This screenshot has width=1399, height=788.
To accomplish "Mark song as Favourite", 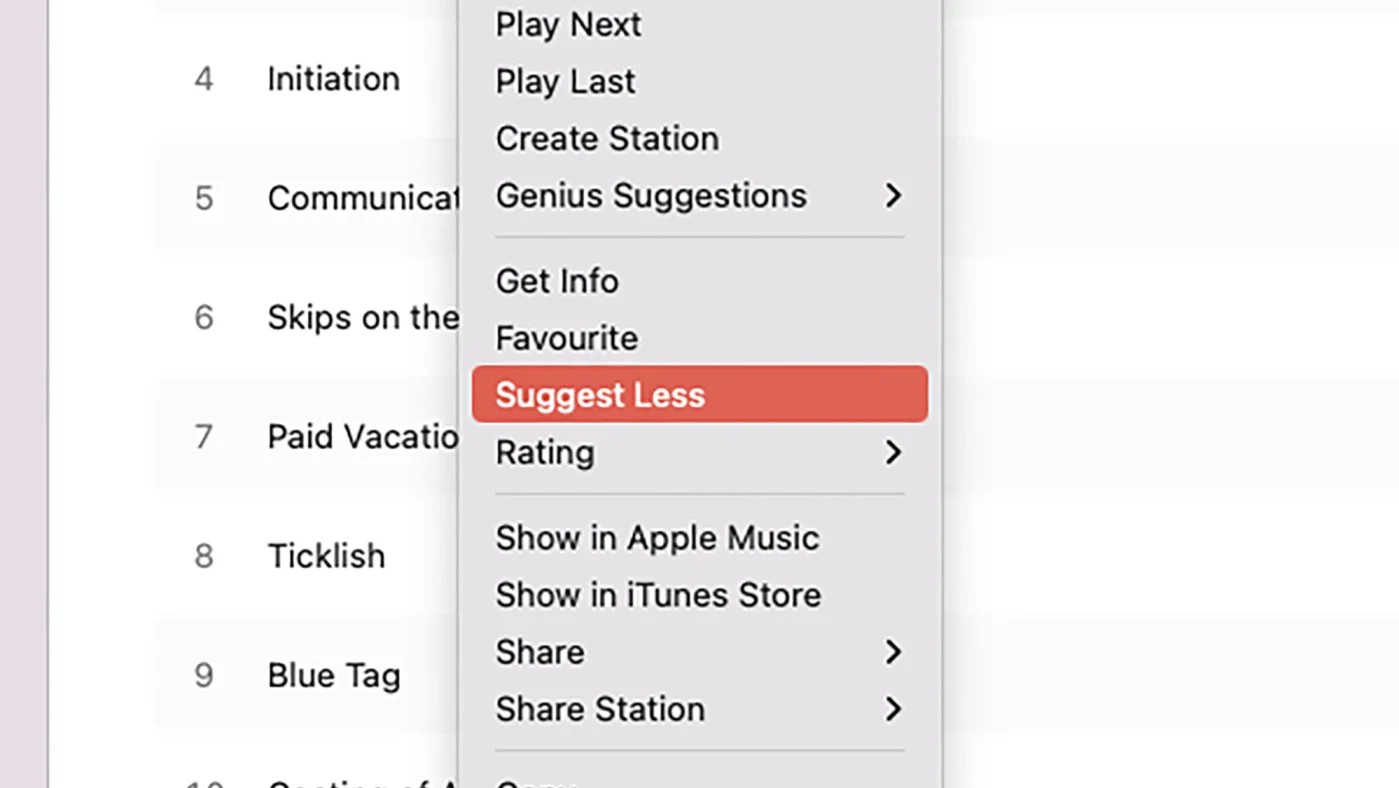I will [x=566, y=339].
